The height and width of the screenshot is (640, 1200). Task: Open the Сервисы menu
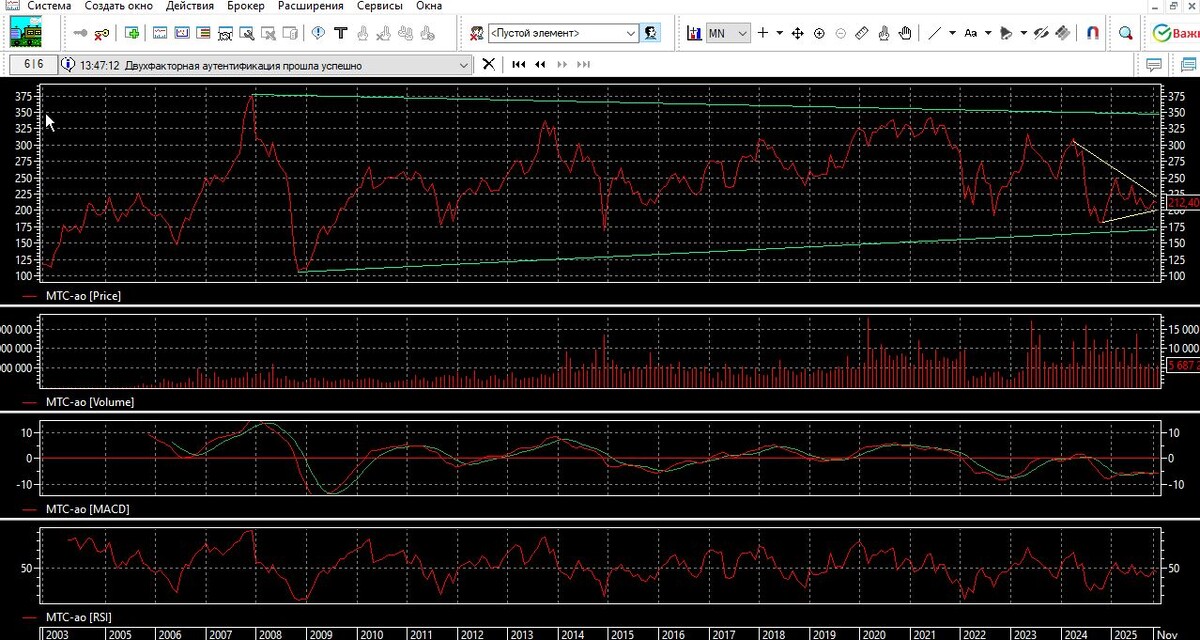point(380,6)
